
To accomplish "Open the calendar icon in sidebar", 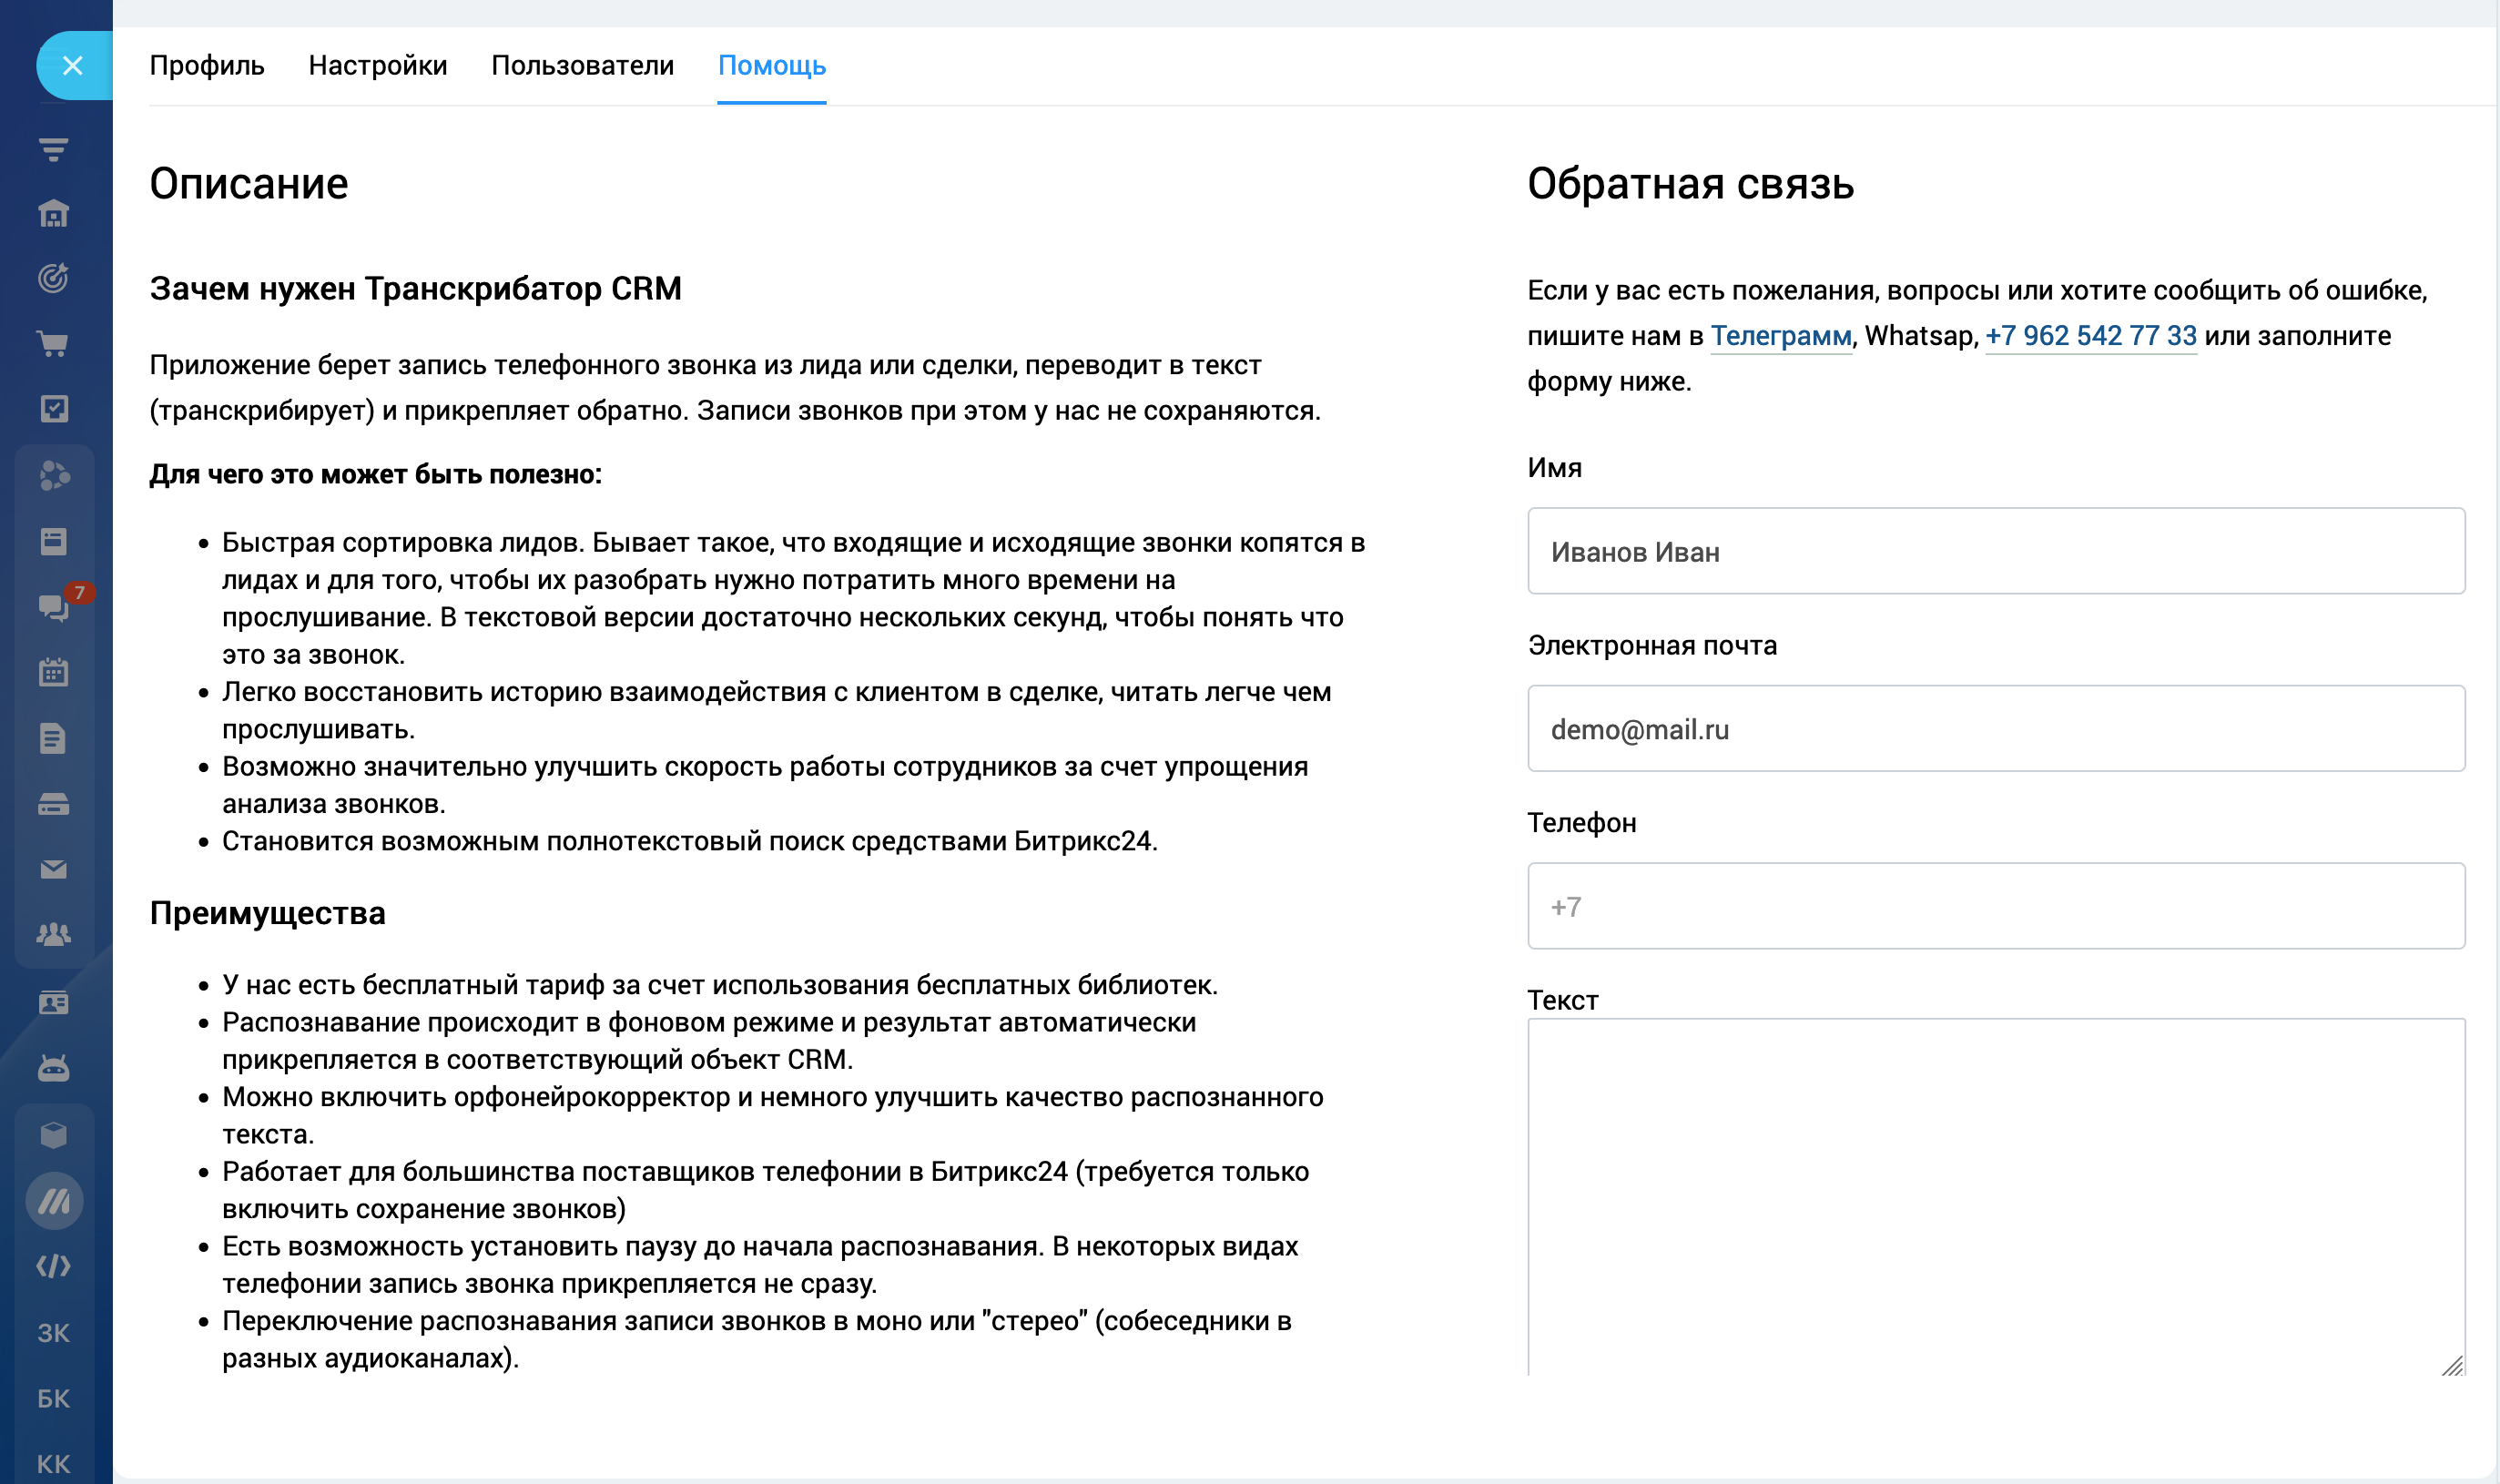I will (x=53, y=672).
